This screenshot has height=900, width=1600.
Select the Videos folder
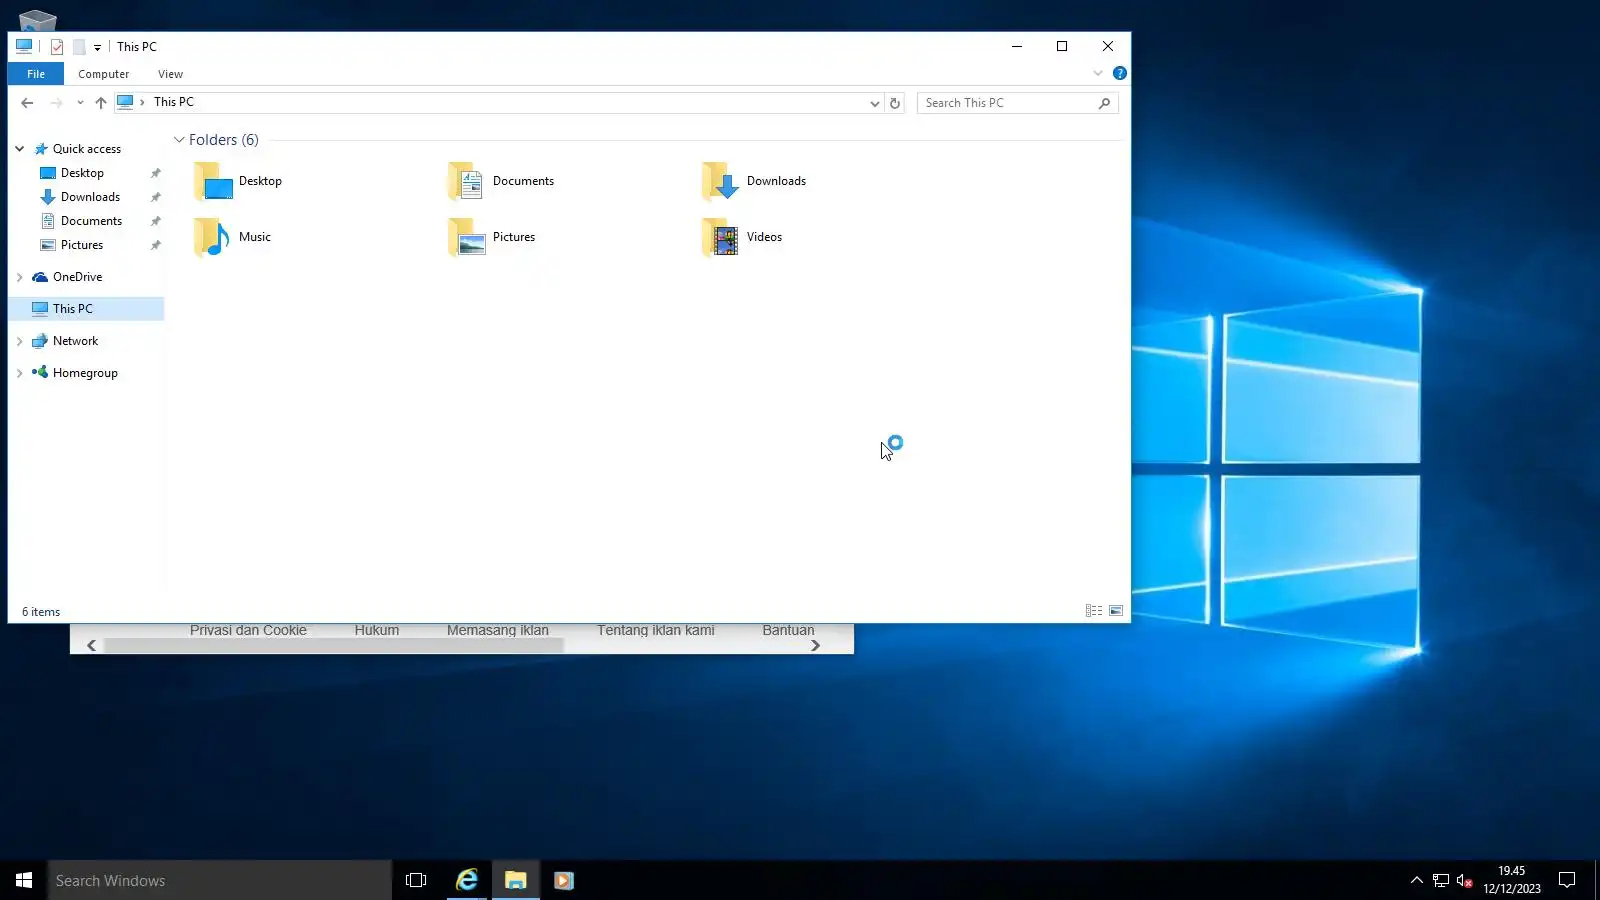point(742,237)
